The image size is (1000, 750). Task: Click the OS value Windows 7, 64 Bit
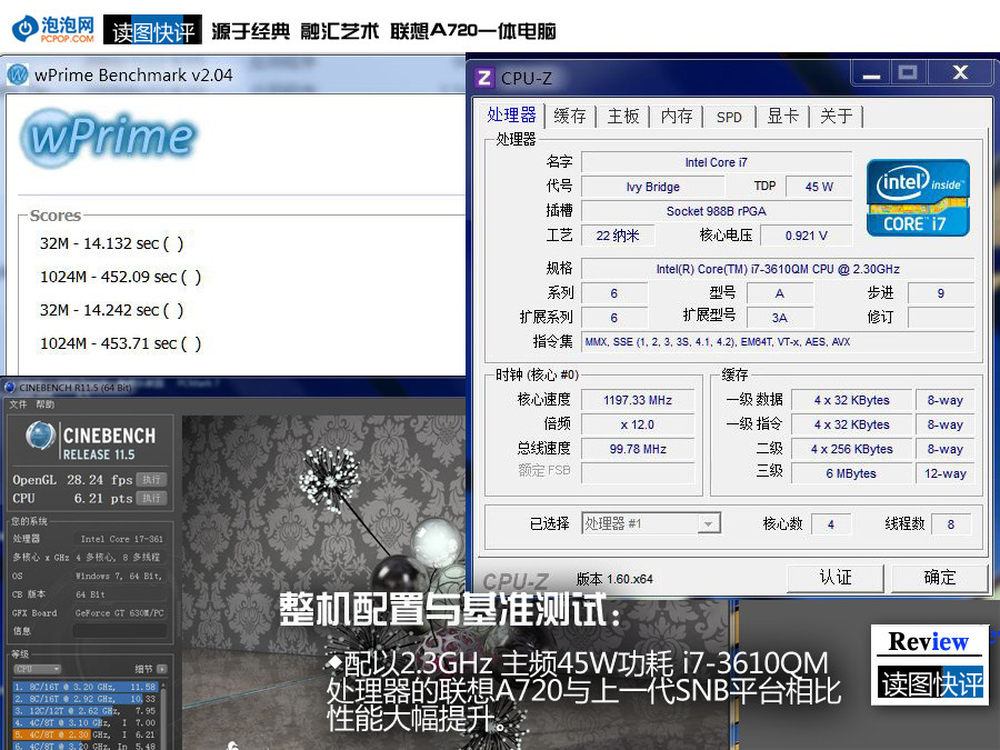(119, 576)
